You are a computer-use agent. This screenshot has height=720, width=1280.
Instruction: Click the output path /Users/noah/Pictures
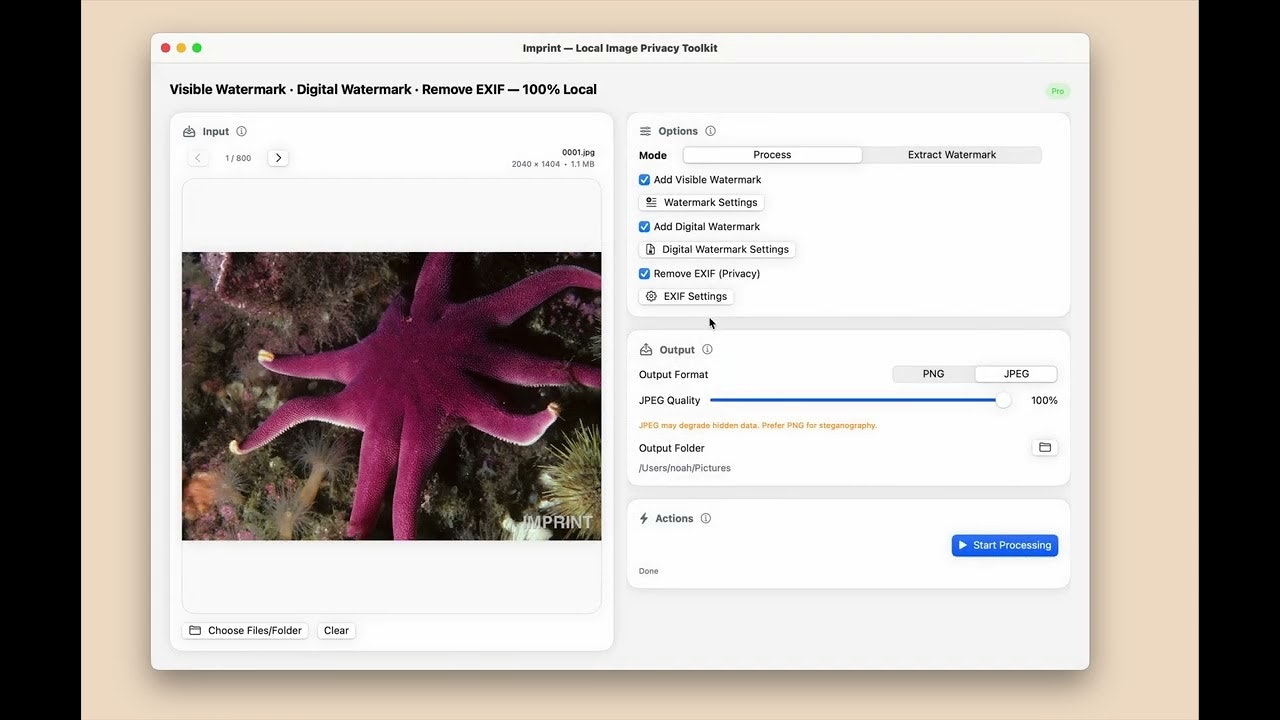pyautogui.click(x=685, y=468)
